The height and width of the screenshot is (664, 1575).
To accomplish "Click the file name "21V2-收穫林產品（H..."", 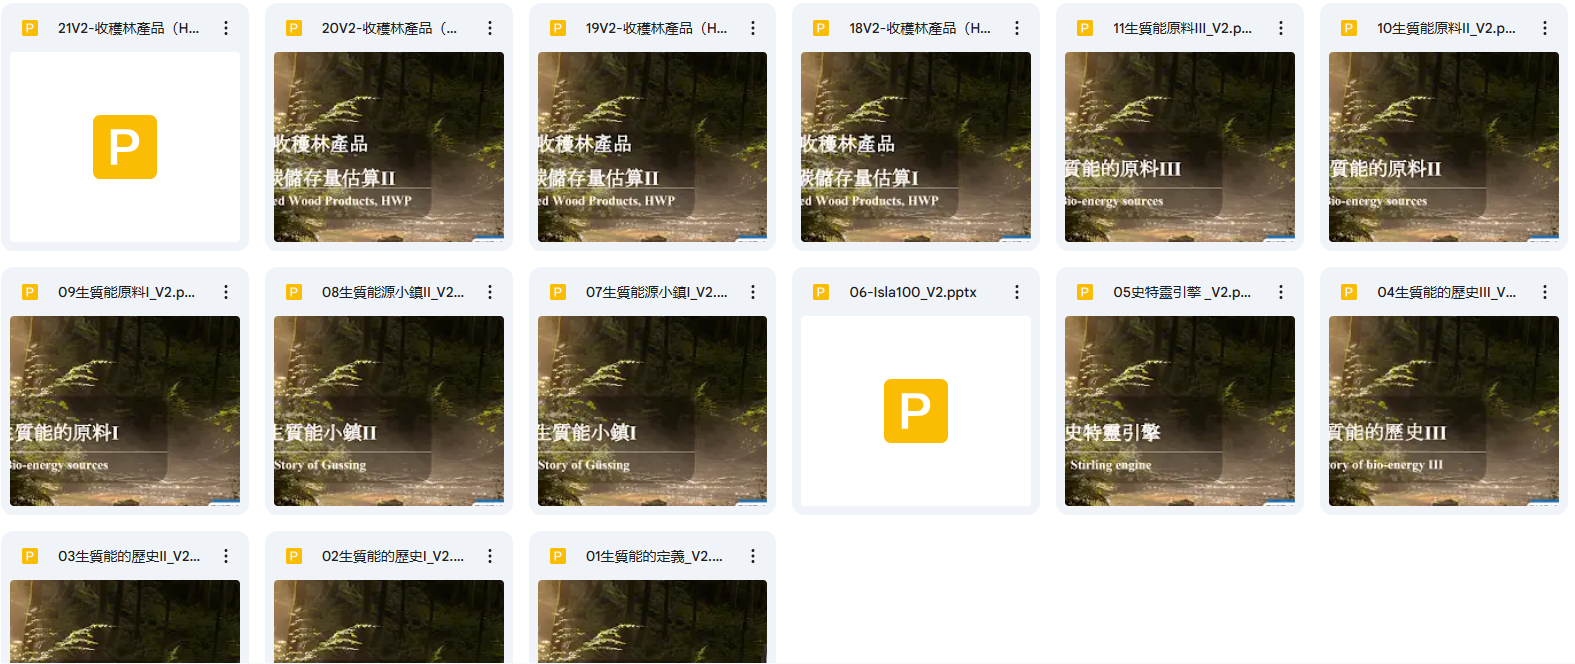I will [128, 28].
